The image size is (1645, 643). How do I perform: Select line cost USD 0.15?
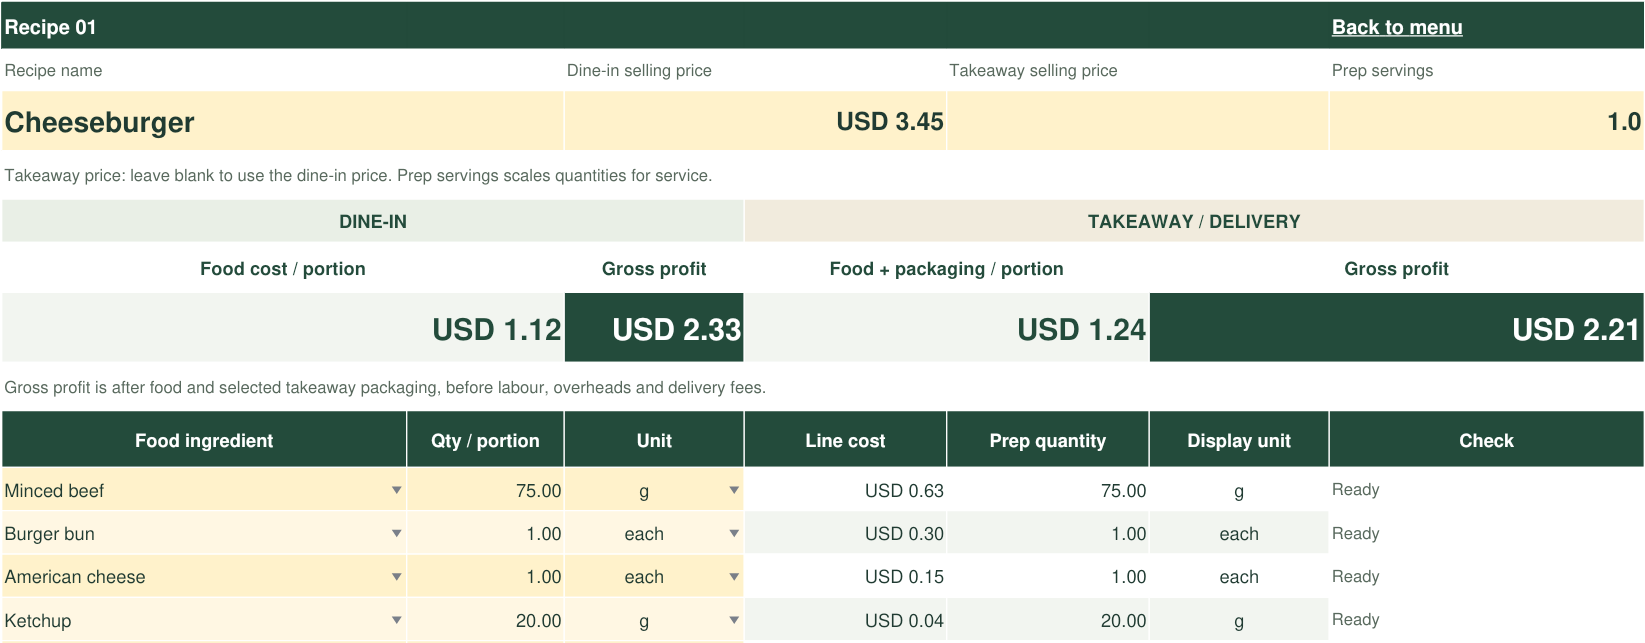click(x=845, y=576)
